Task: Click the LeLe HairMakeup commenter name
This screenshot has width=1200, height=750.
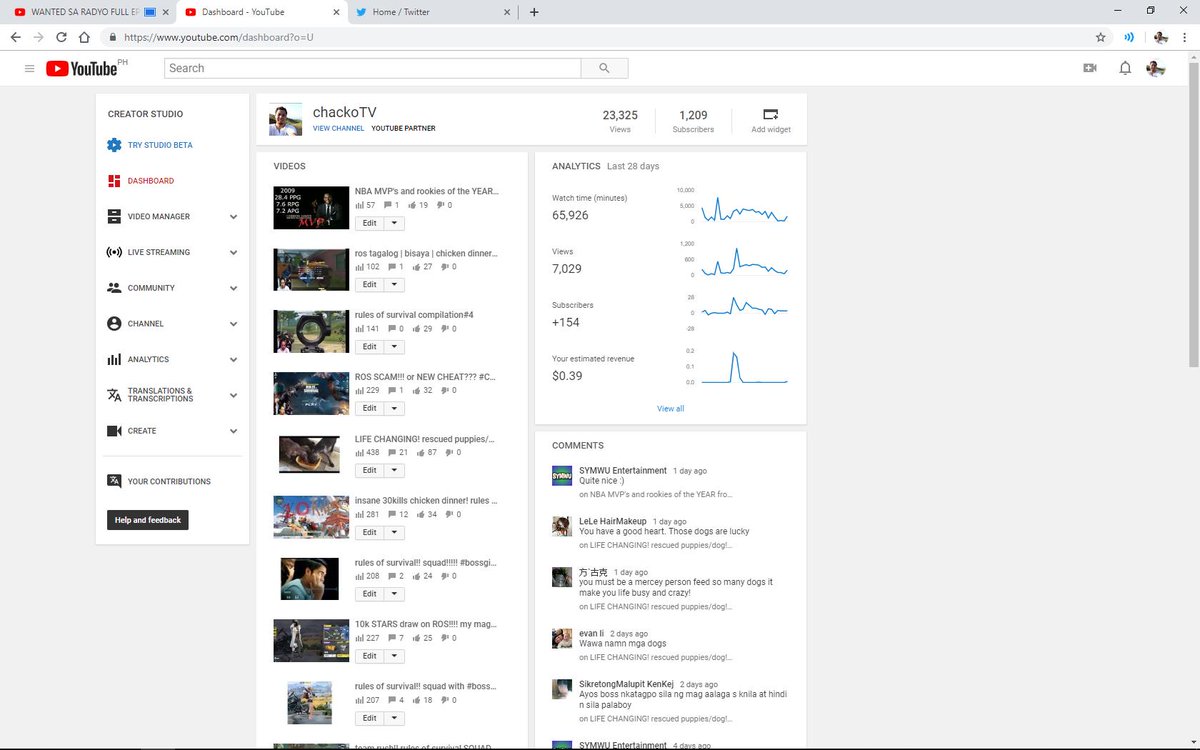Action: pos(613,521)
